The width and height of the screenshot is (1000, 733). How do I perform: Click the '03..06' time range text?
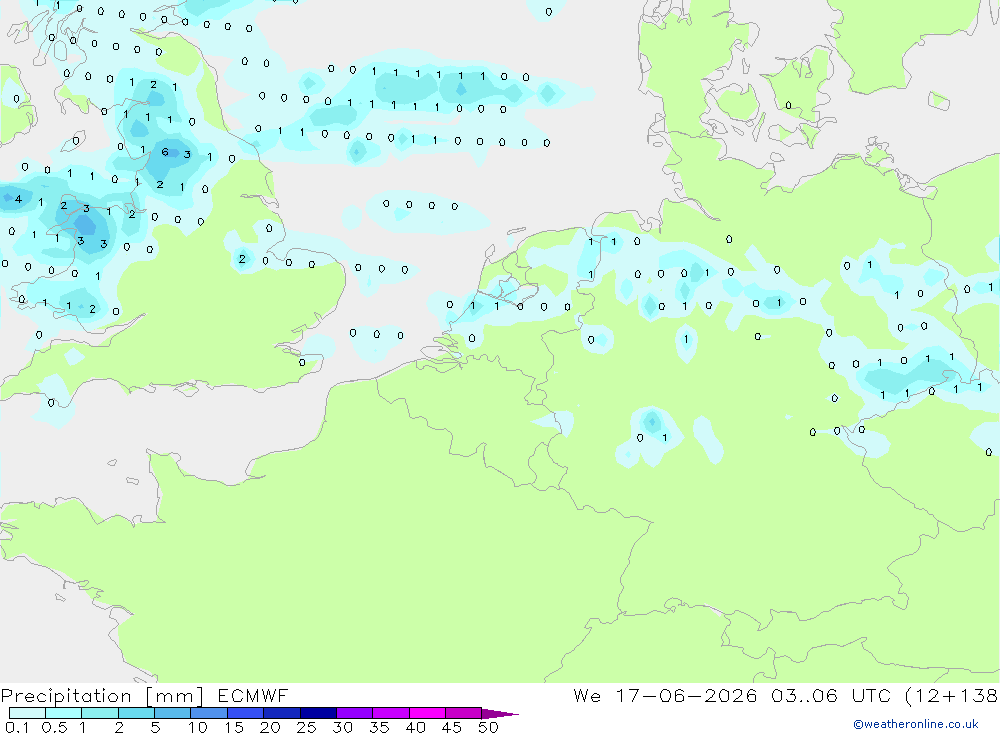[x=804, y=695]
